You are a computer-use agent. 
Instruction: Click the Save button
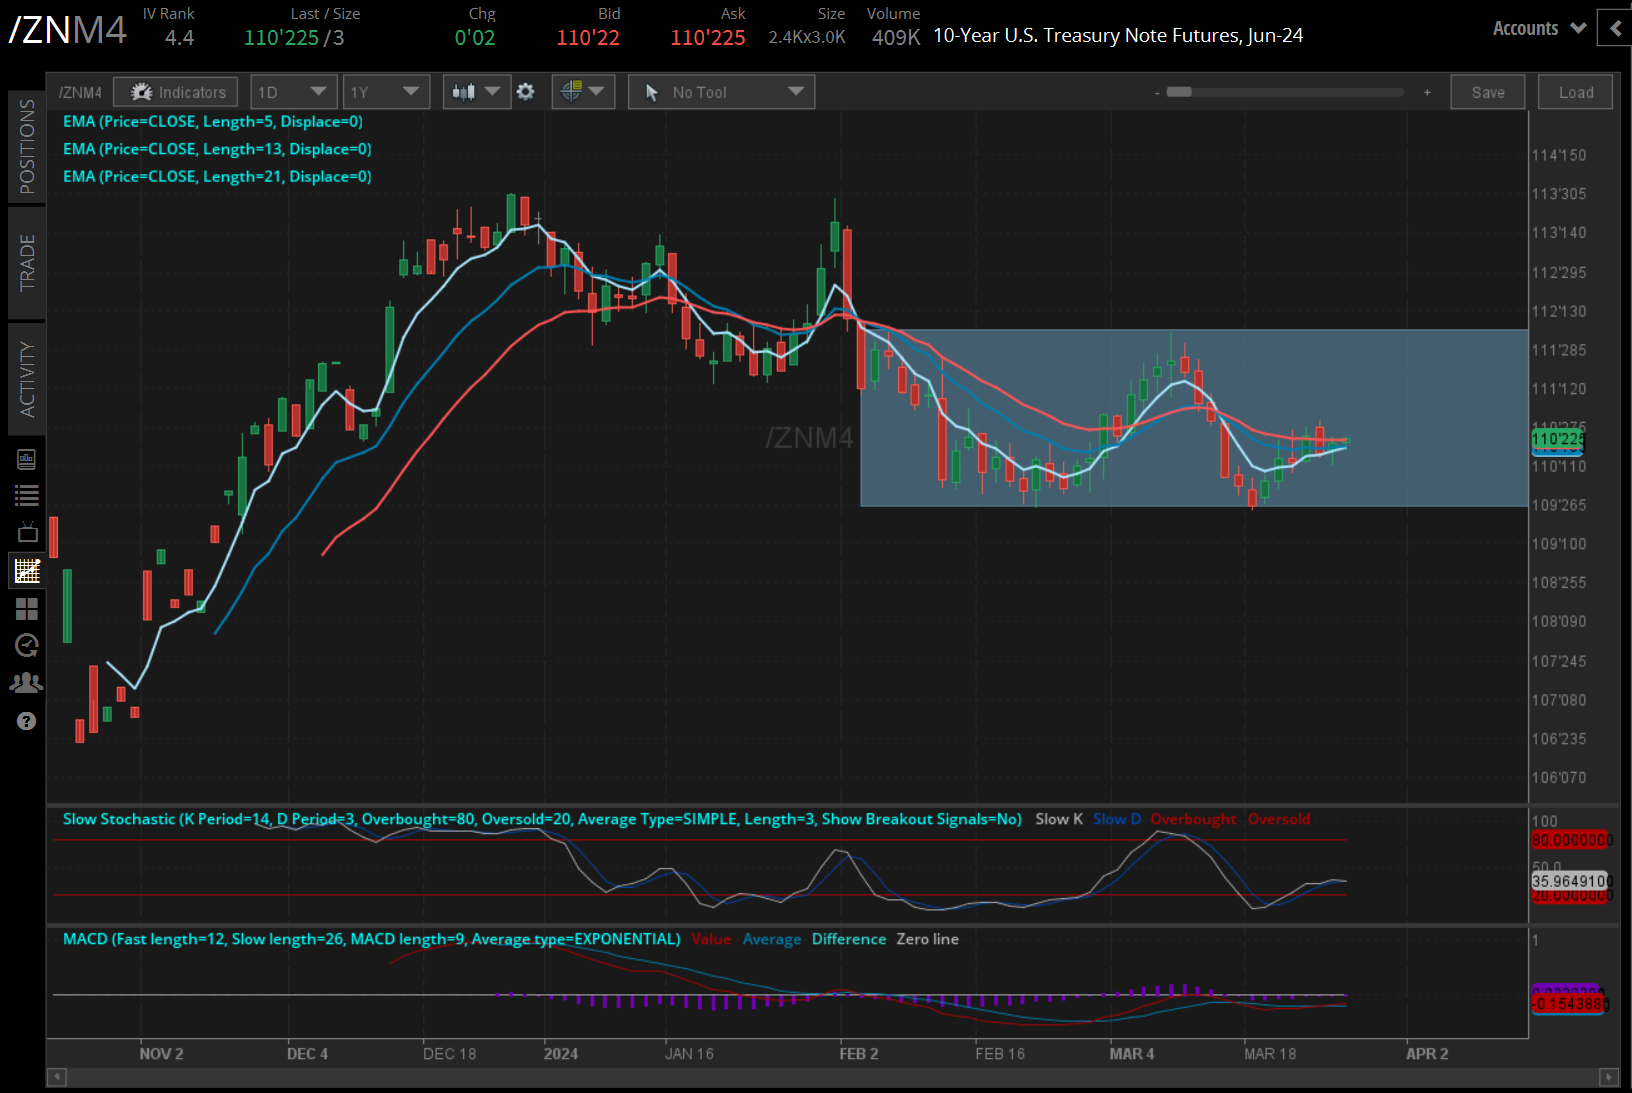coord(1487,92)
